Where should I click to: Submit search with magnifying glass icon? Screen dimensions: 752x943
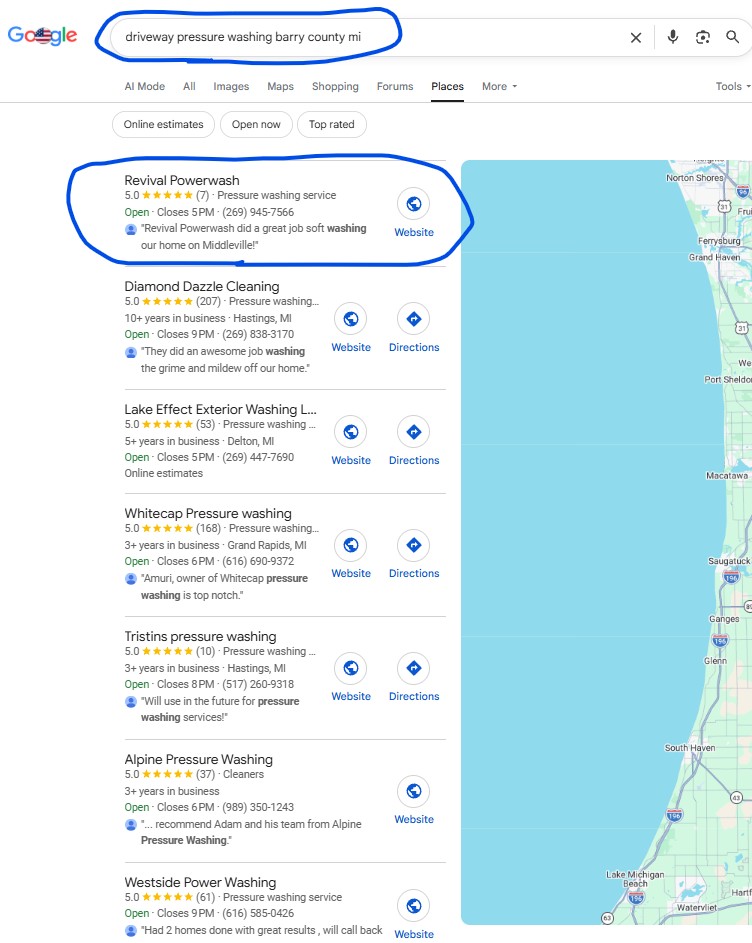coord(732,37)
